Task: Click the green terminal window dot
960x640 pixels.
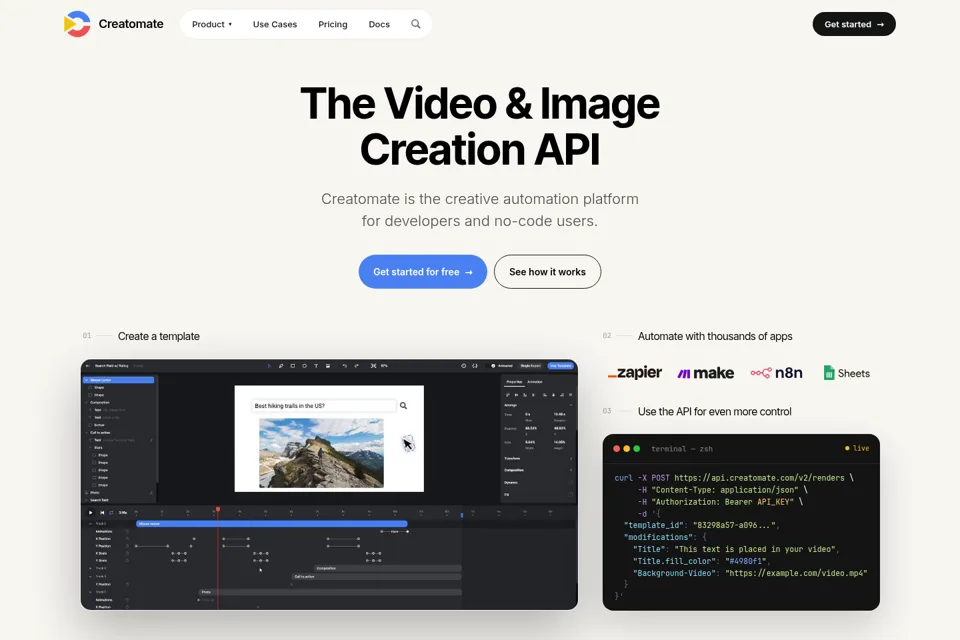Action: click(x=637, y=448)
